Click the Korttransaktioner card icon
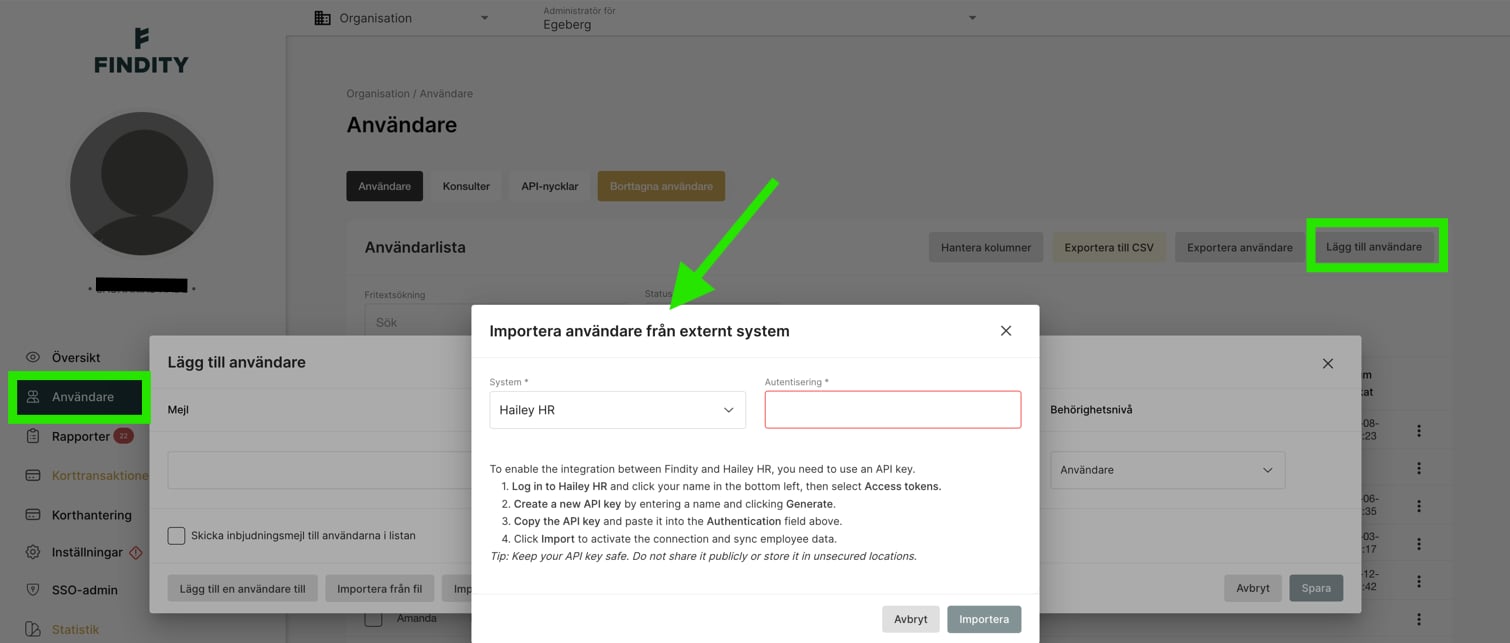Viewport: 1510px width, 643px height. 33,475
